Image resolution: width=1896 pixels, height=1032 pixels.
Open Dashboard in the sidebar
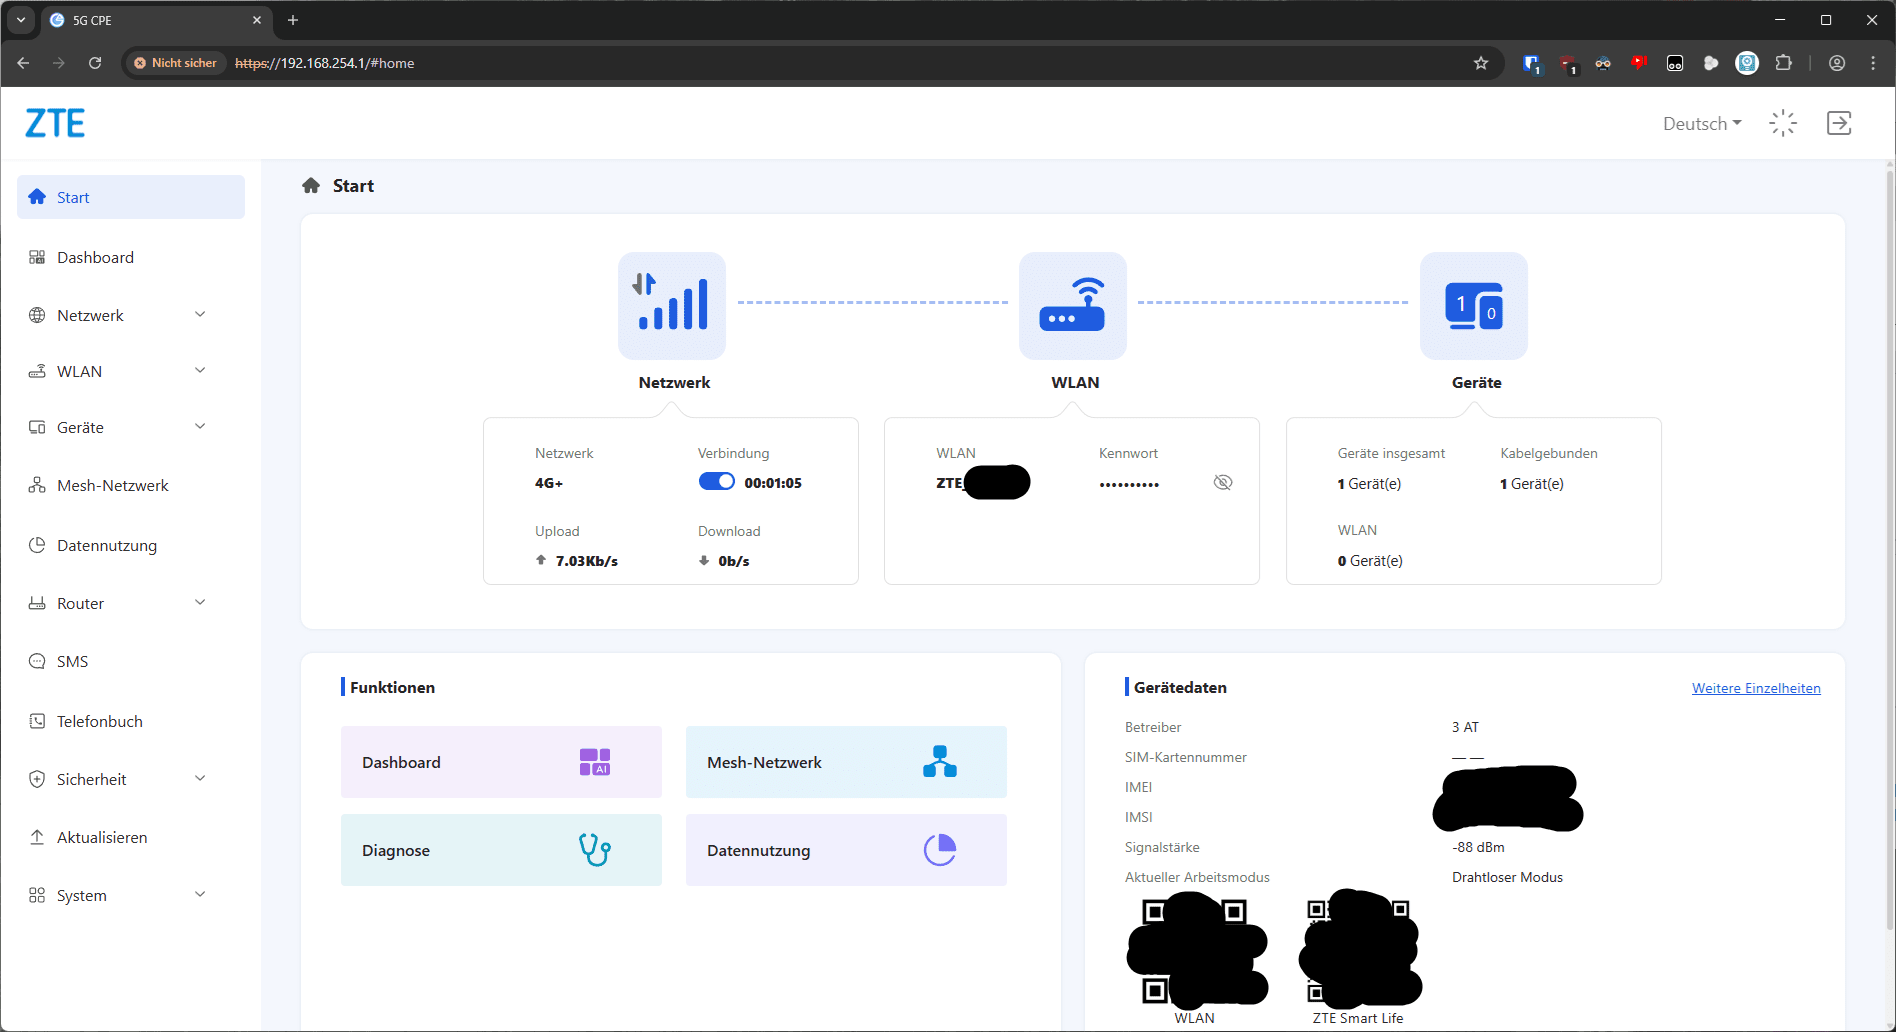tap(131, 257)
